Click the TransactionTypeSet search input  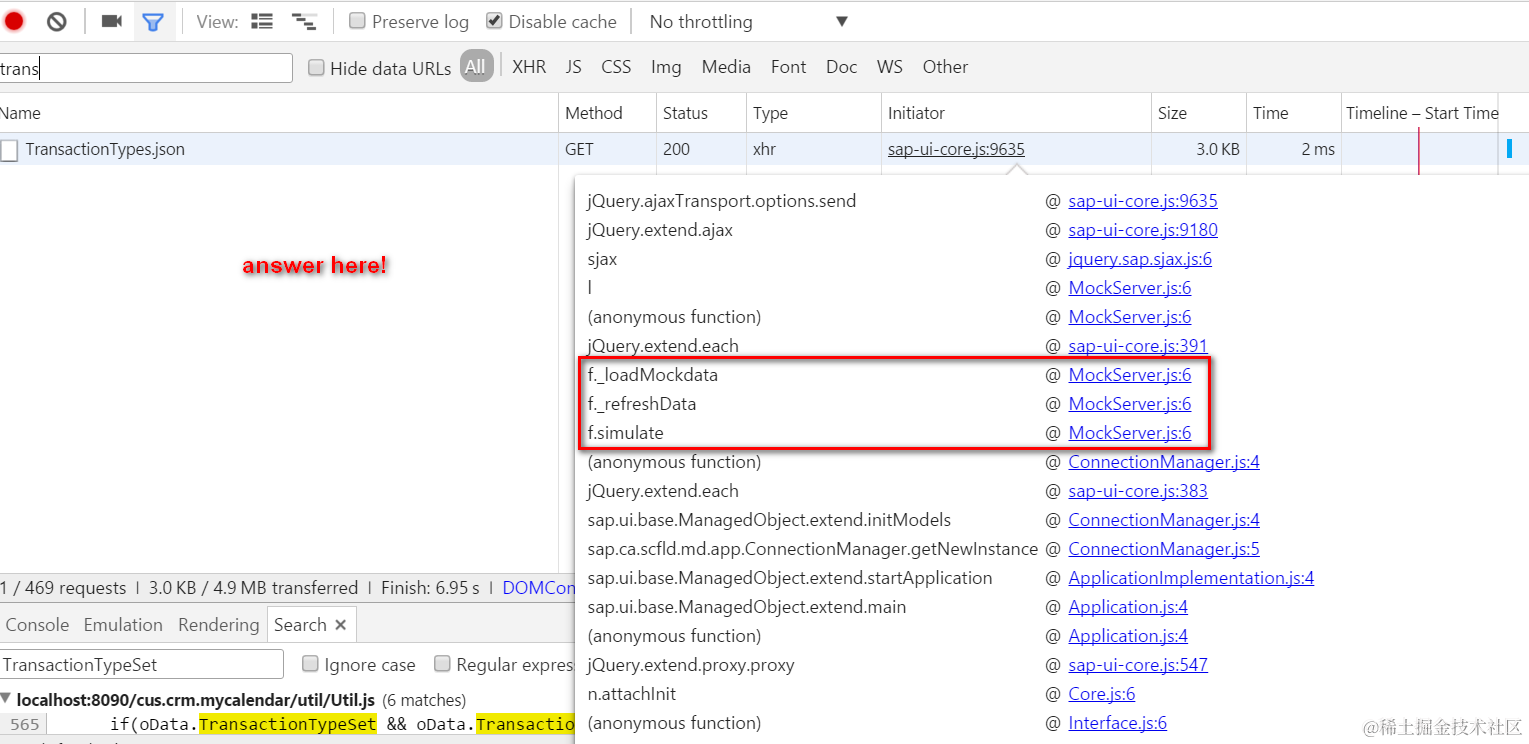[x=141, y=664]
